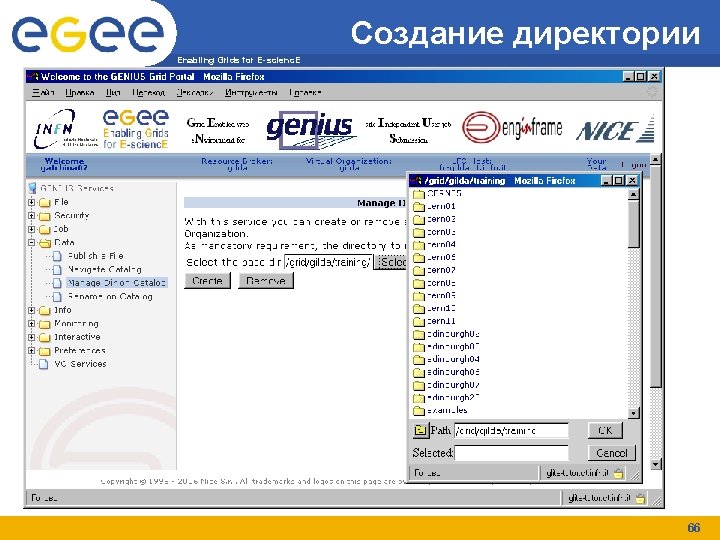Expand the File tree node

tap(31, 202)
